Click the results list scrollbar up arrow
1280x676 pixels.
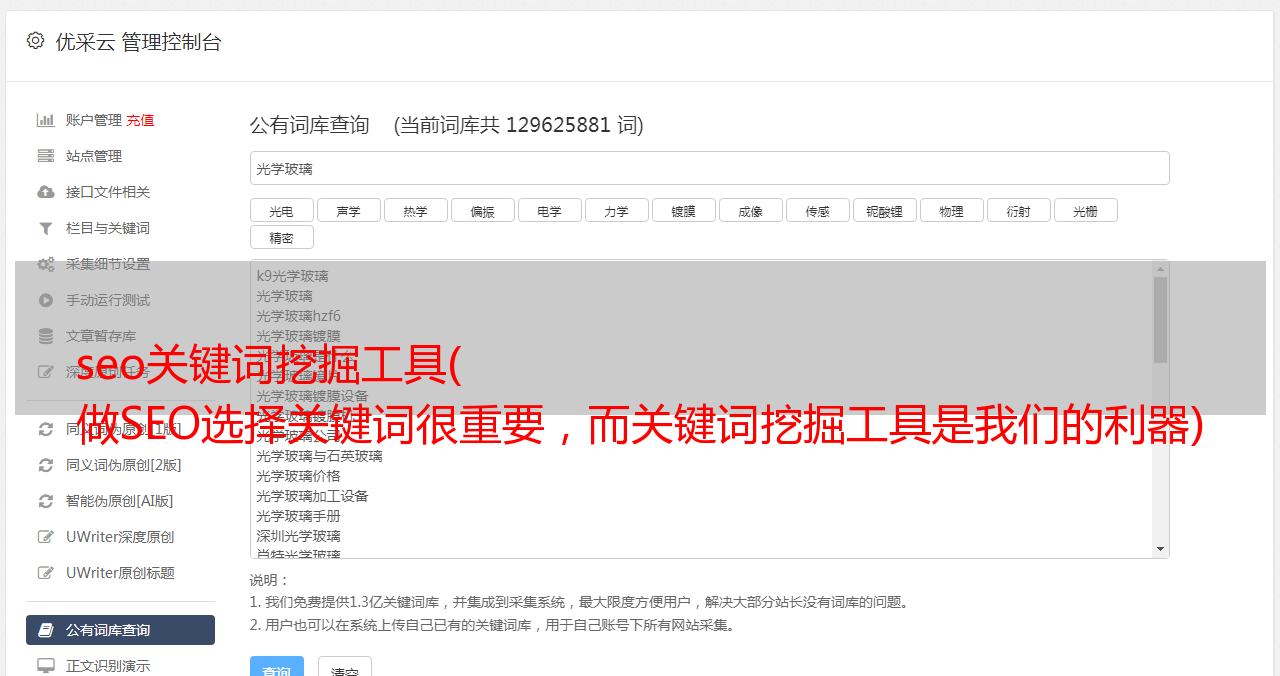1160,269
